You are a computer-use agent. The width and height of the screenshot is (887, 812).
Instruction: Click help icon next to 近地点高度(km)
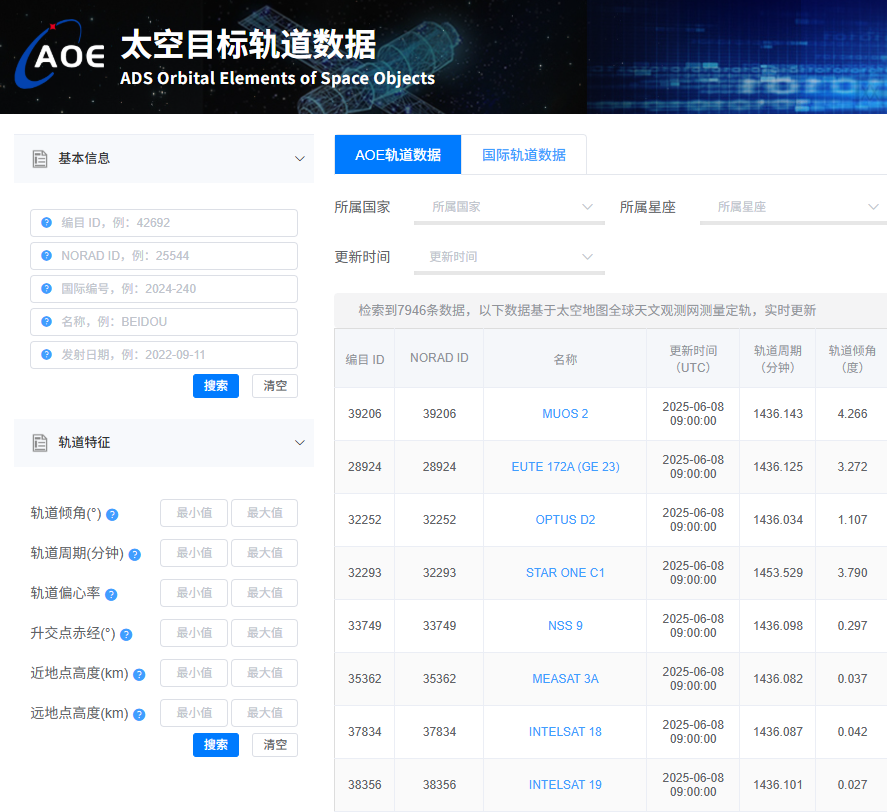pyautogui.click(x=139, y=674)
